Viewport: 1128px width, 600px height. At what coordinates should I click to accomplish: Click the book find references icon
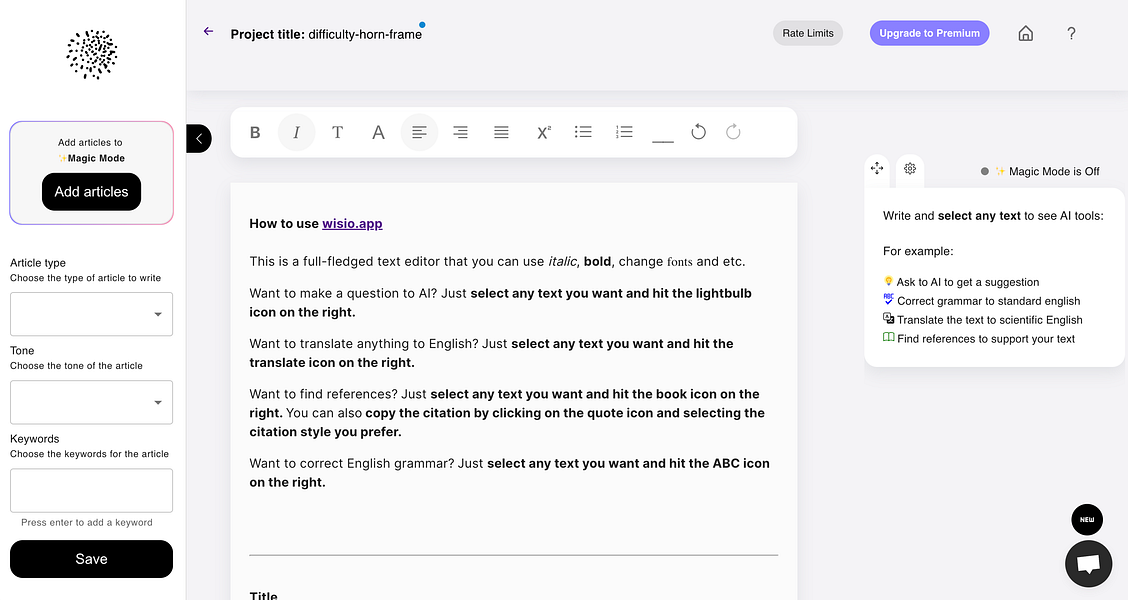click(x=888, y=337)
